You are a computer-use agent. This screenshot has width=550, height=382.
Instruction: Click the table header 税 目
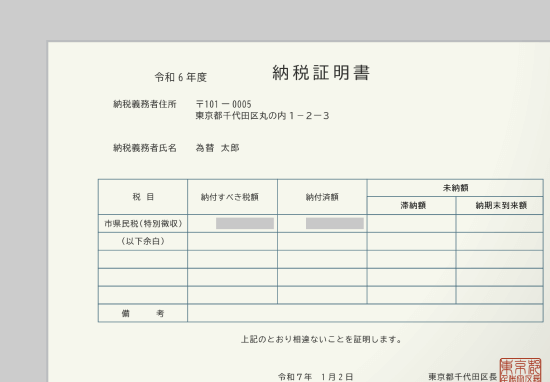point(143,197)
